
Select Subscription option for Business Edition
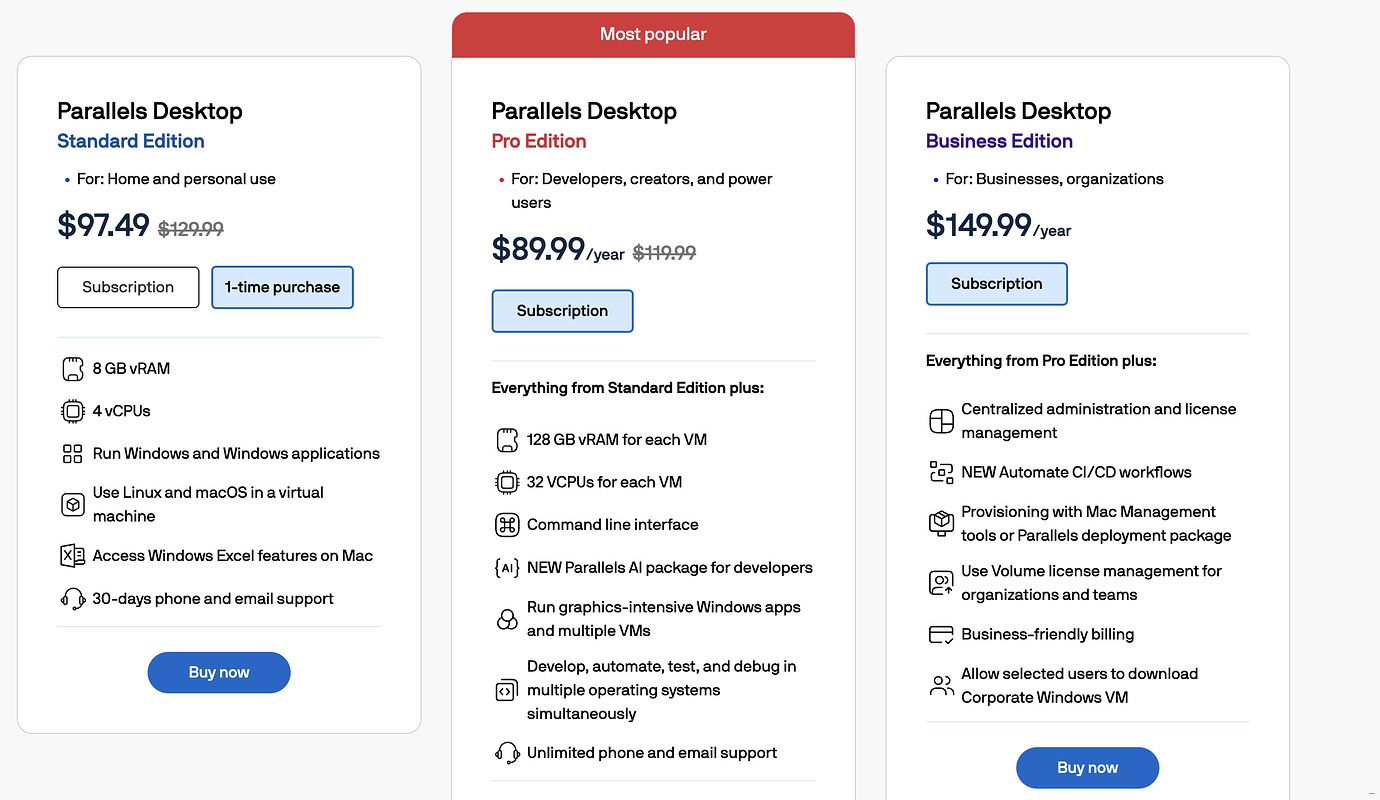[996, 284]
